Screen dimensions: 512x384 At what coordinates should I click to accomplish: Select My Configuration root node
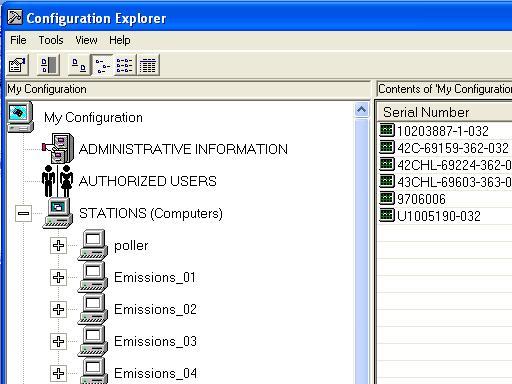[93, 117]
